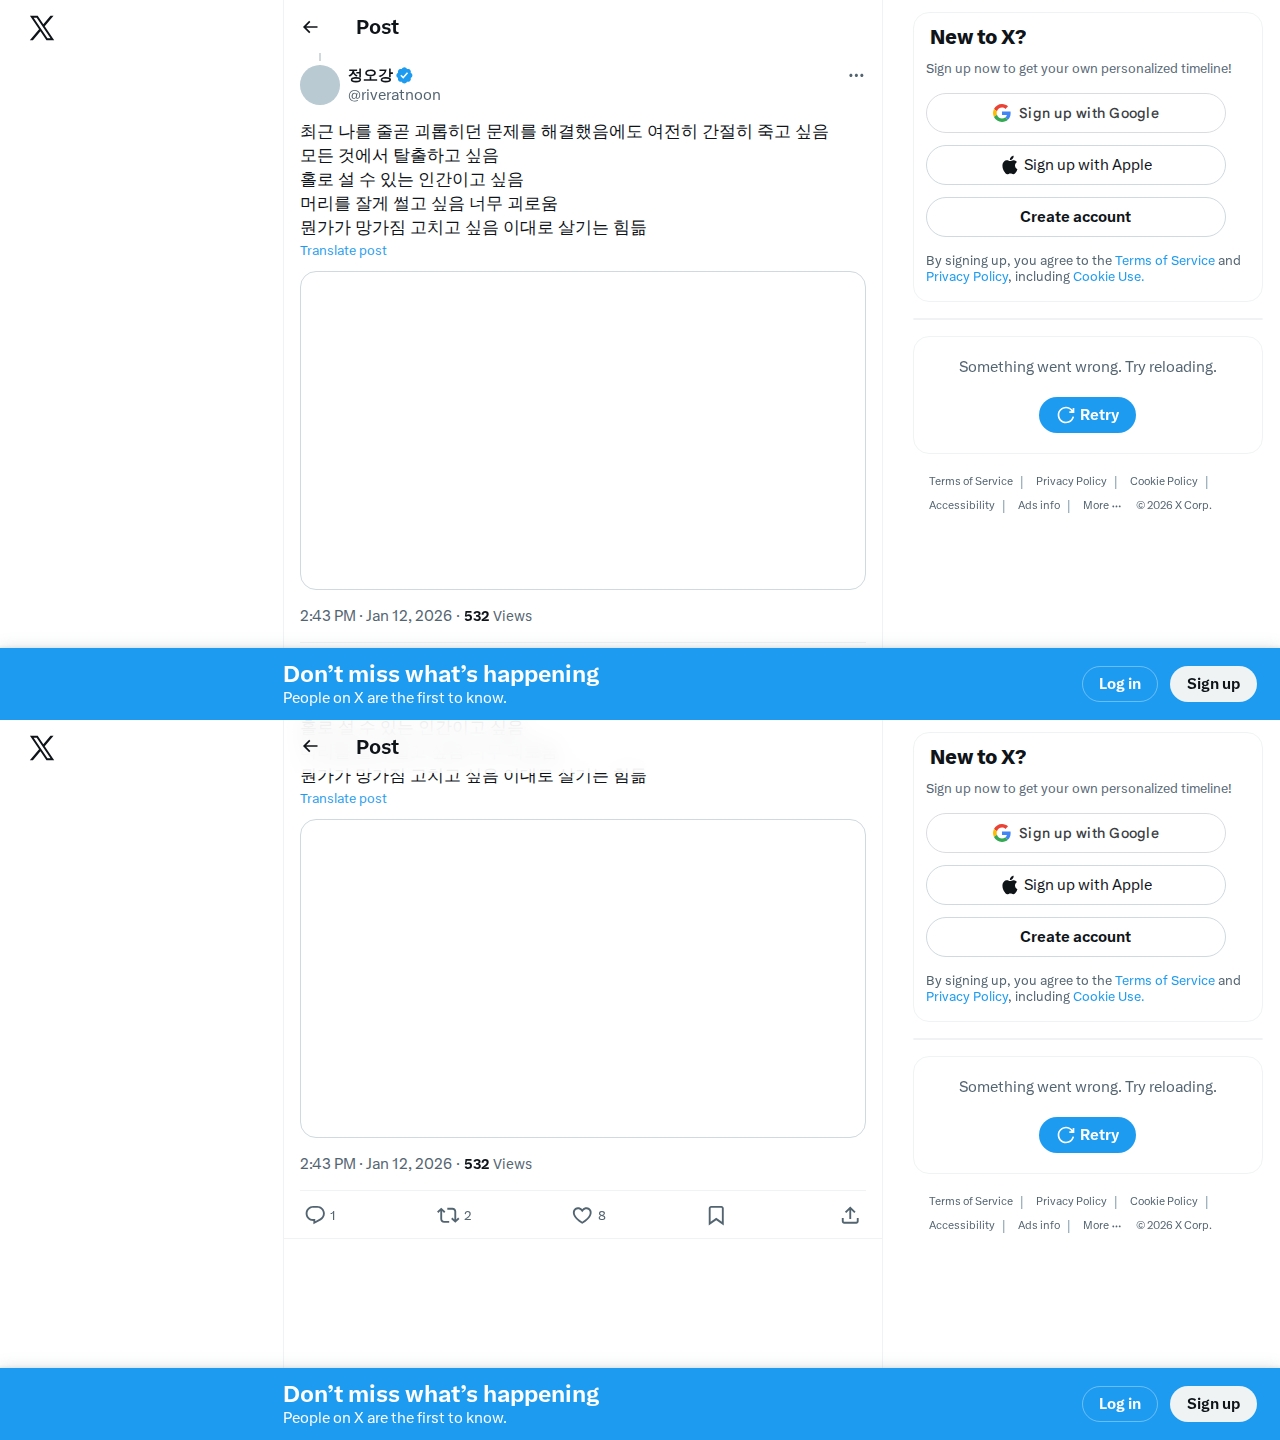Click Translate post under the full post text
Image resolution: width=1280 pixels, height=1440 pixels.
coord(343,250)
